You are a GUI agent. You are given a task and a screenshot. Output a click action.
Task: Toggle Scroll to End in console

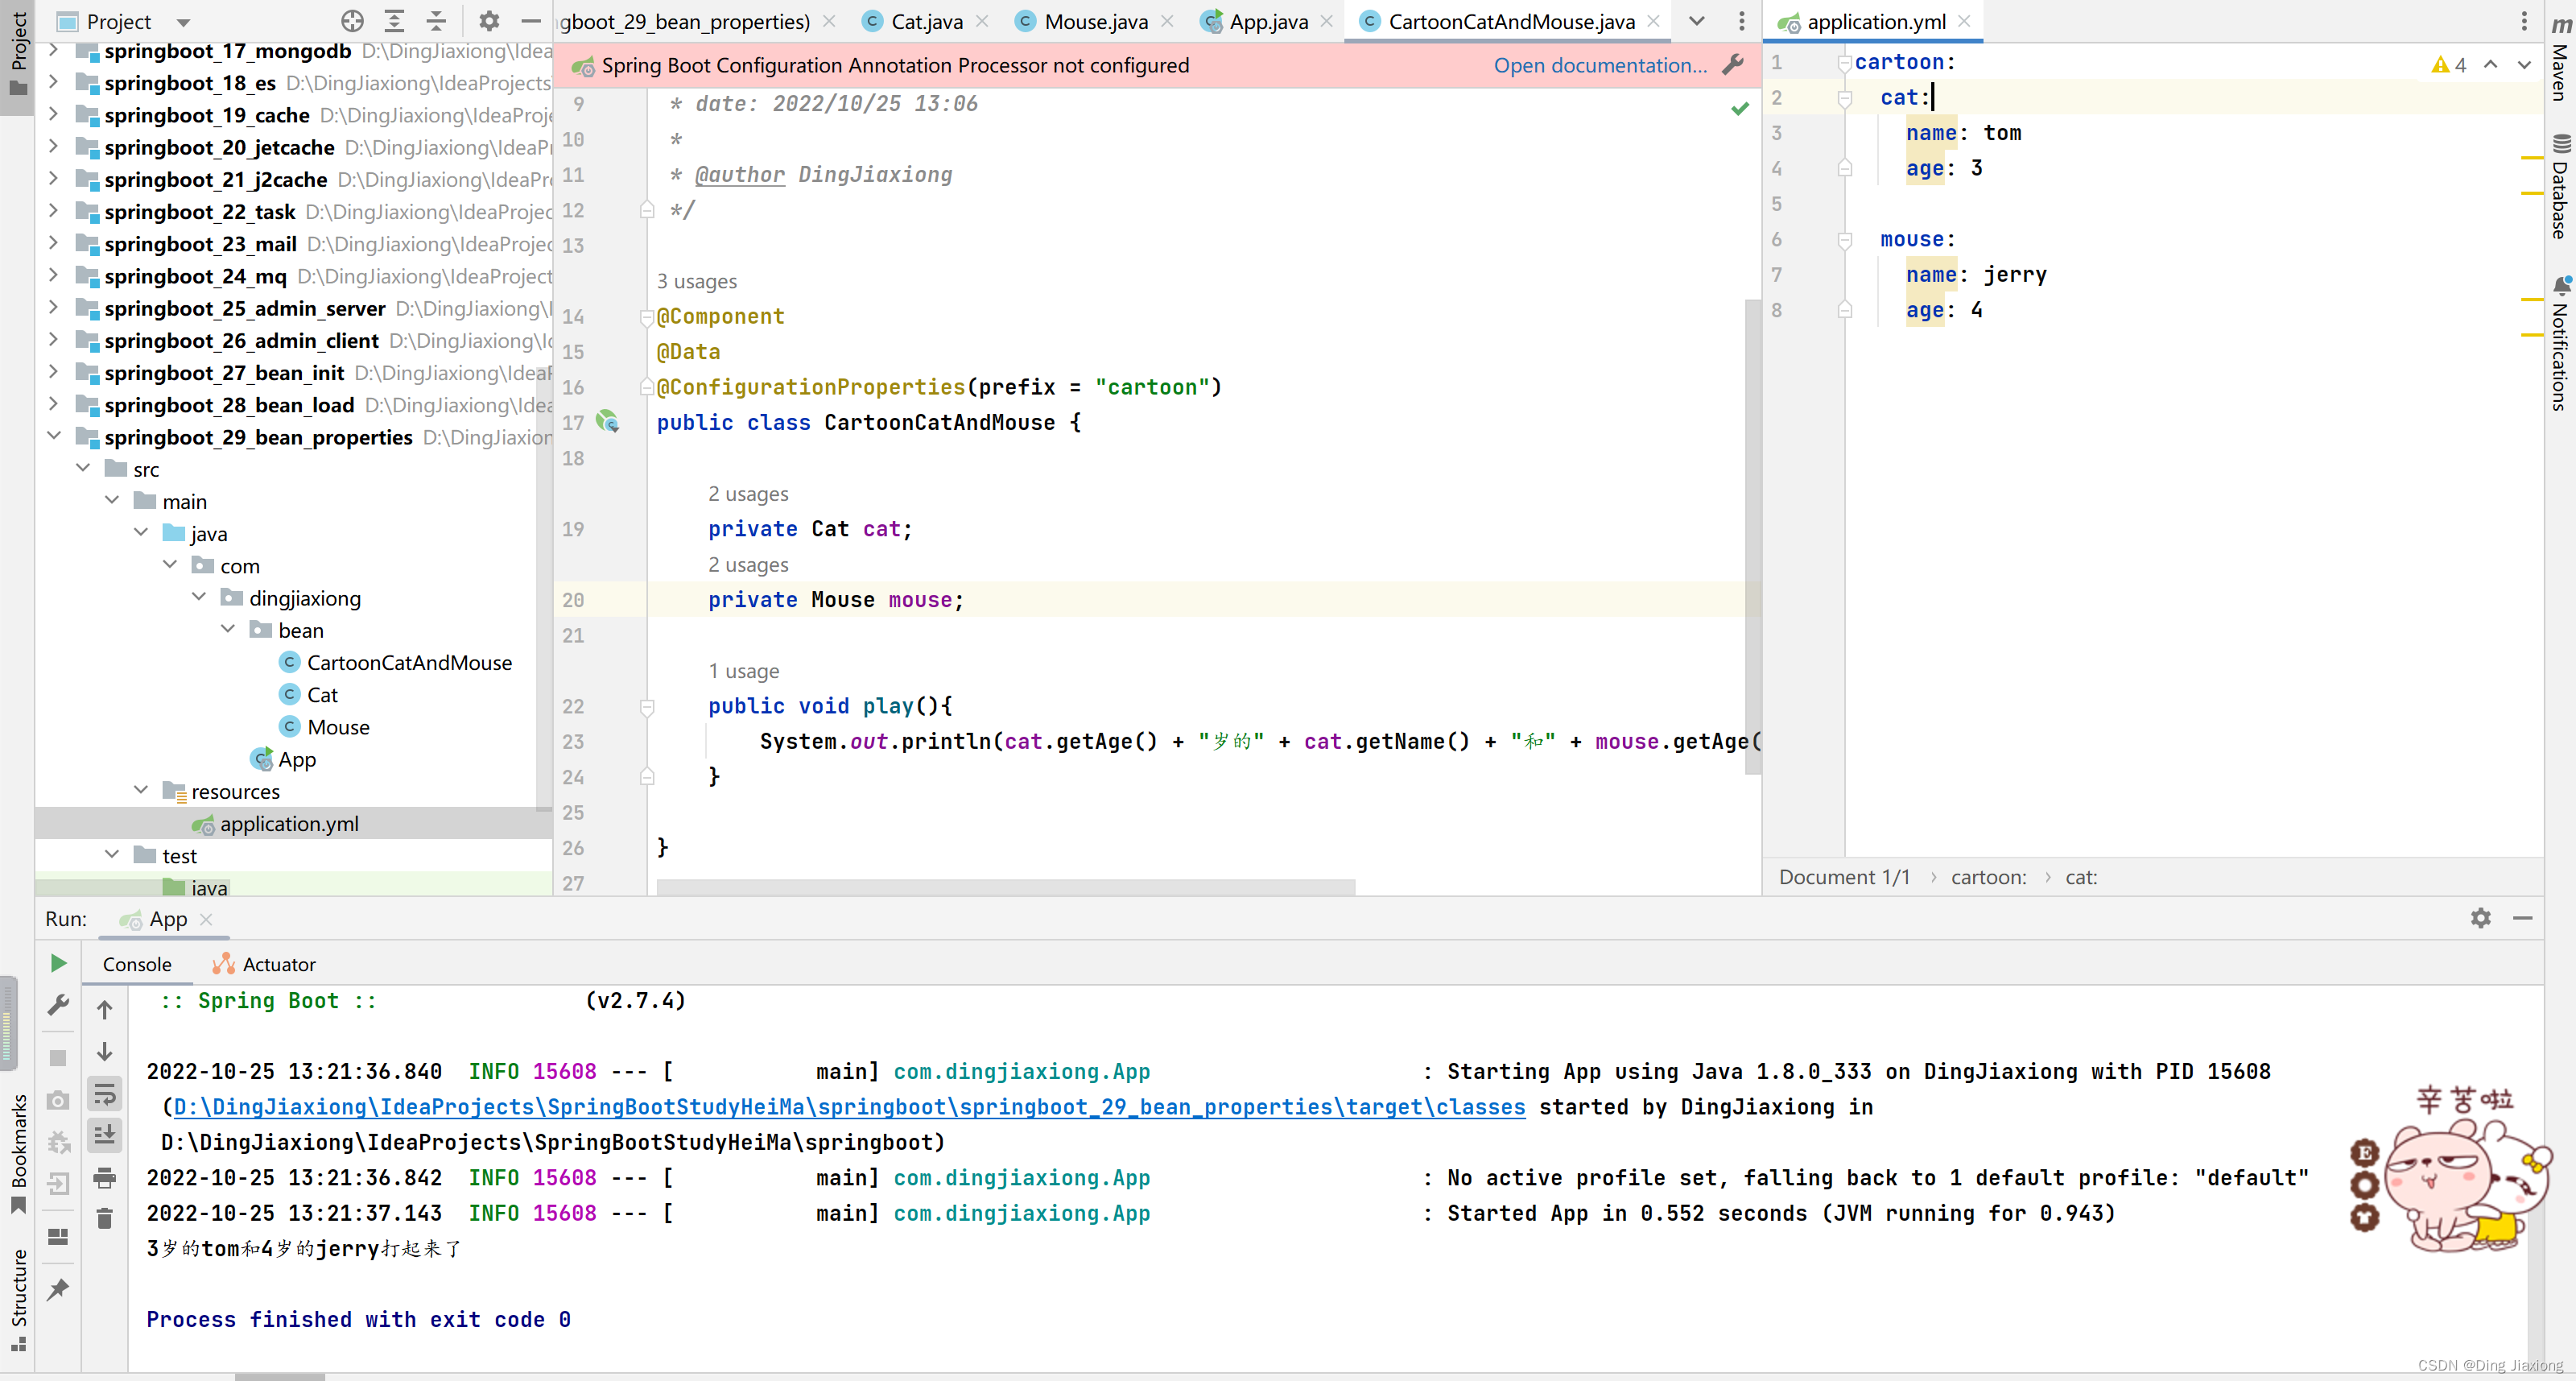click(x=105, y=1135)
